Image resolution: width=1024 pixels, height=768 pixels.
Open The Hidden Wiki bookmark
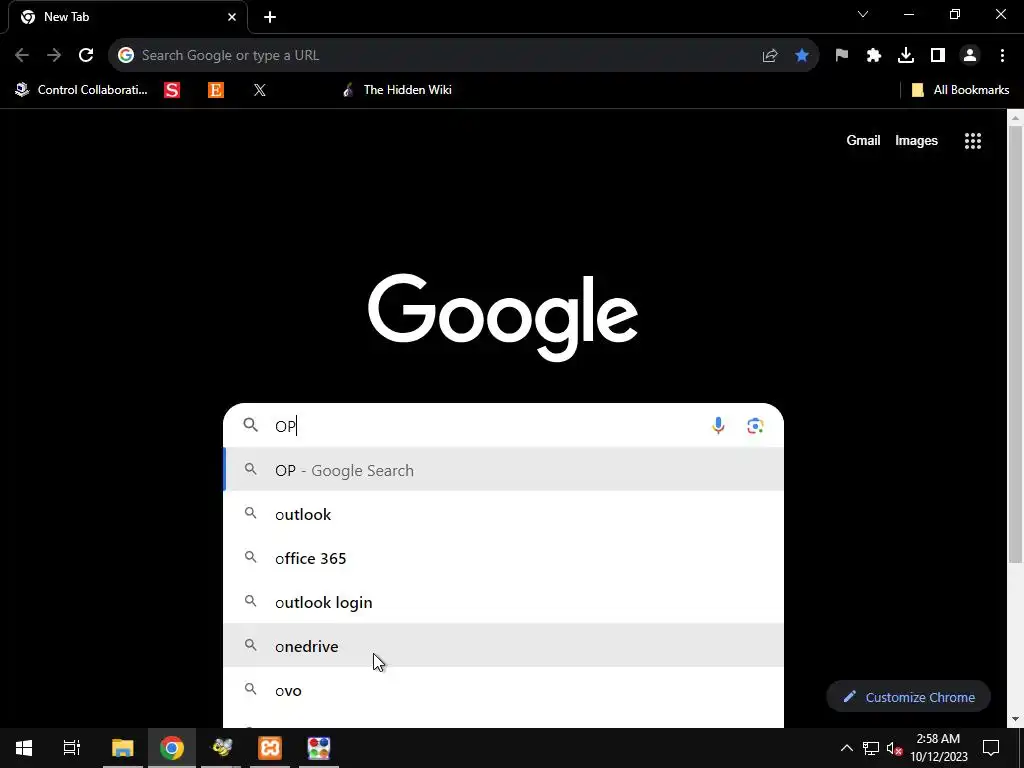(397, 90)
